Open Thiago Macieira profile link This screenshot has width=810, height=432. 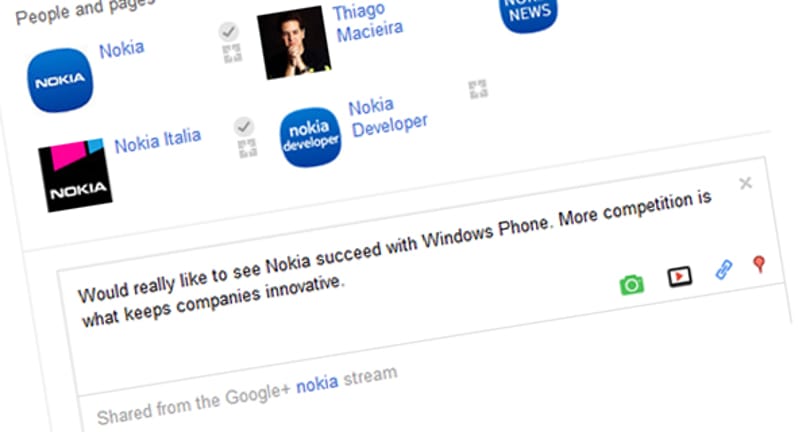point(367,22)
